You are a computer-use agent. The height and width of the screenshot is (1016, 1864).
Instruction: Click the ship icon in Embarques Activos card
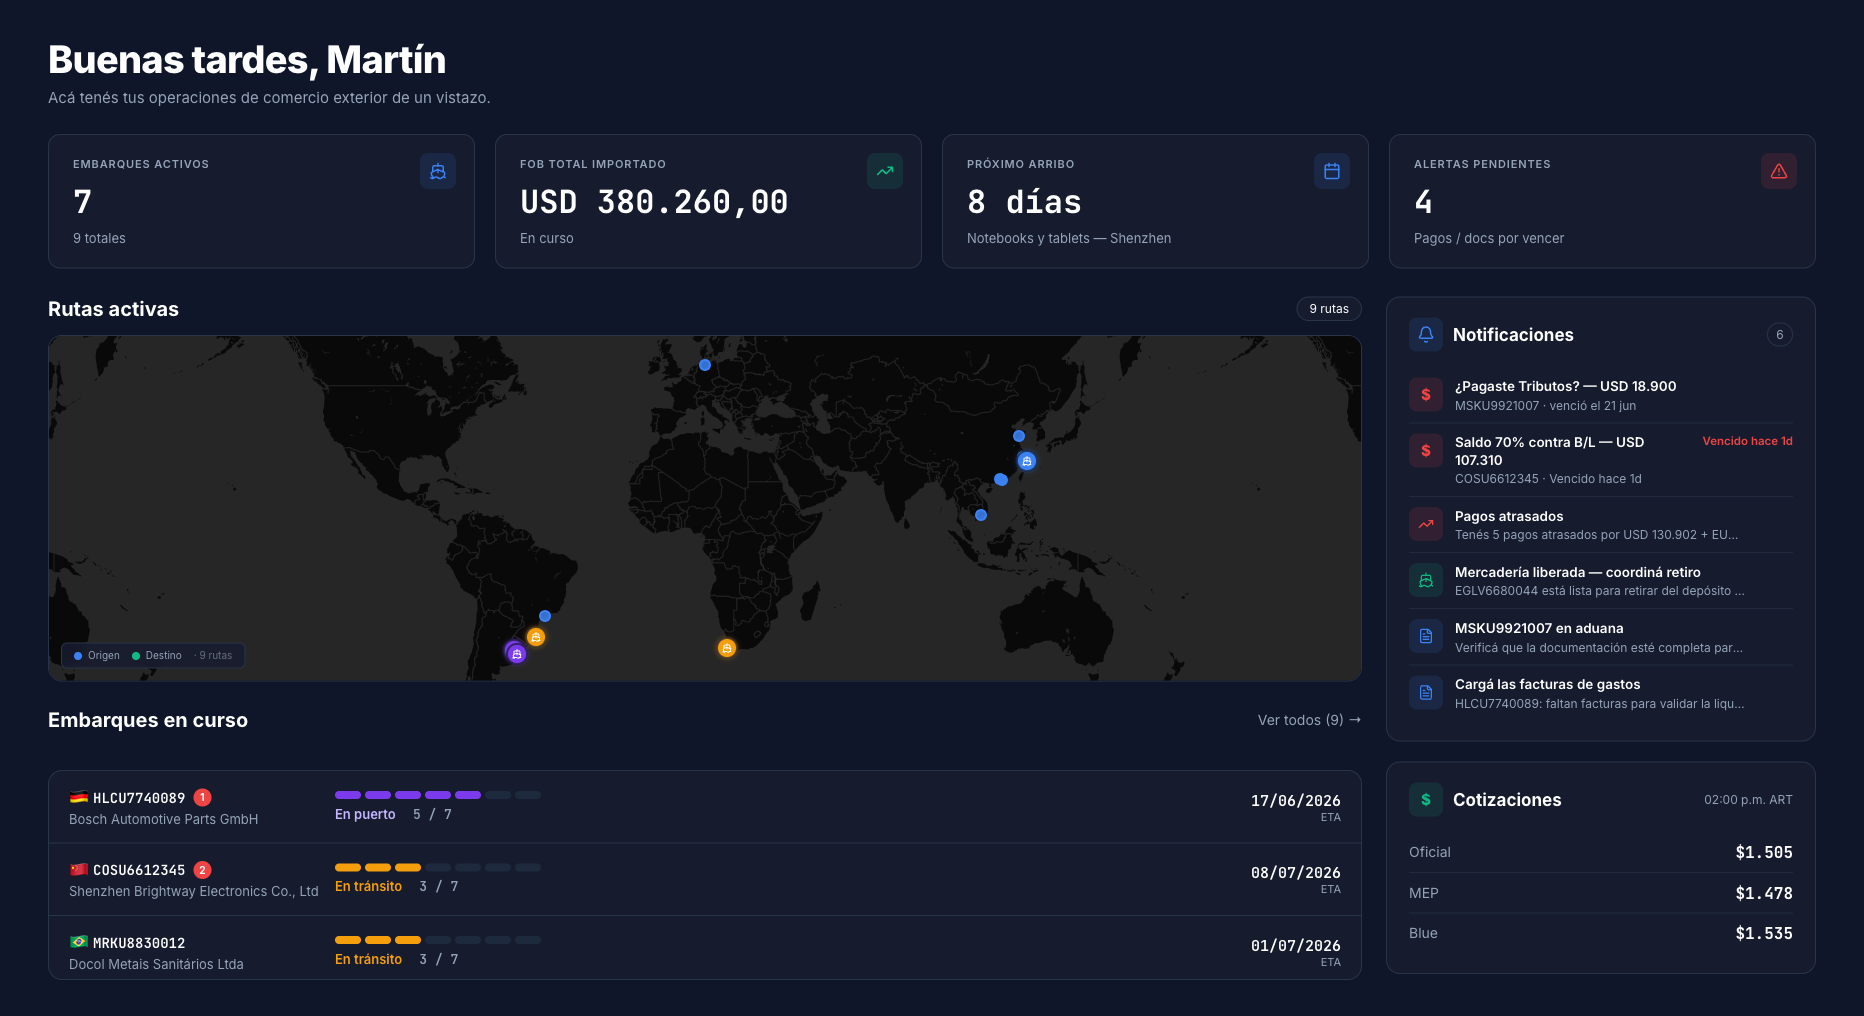pos(438,171)
